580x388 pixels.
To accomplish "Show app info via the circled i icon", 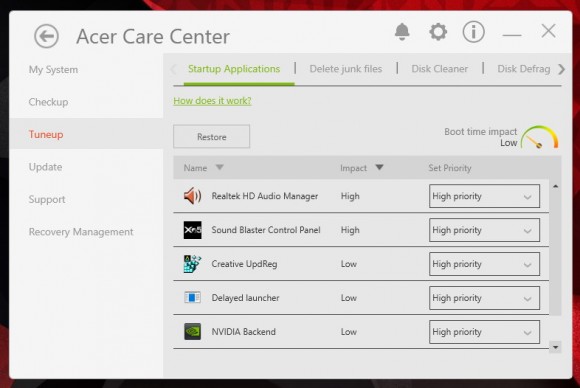I will [x=473, y=32].
